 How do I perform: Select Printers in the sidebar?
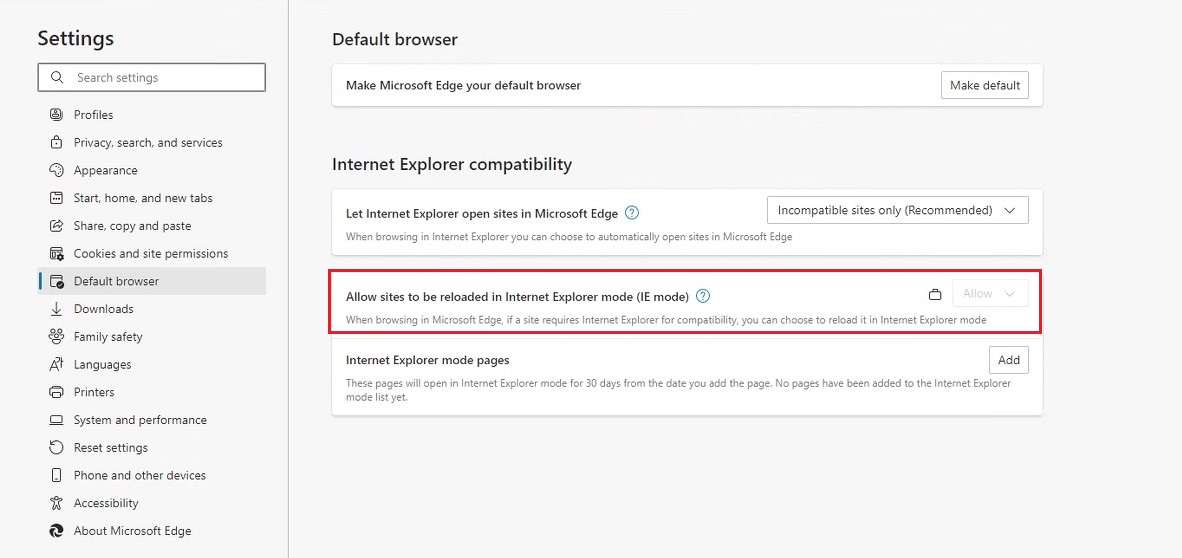(152, 392)
